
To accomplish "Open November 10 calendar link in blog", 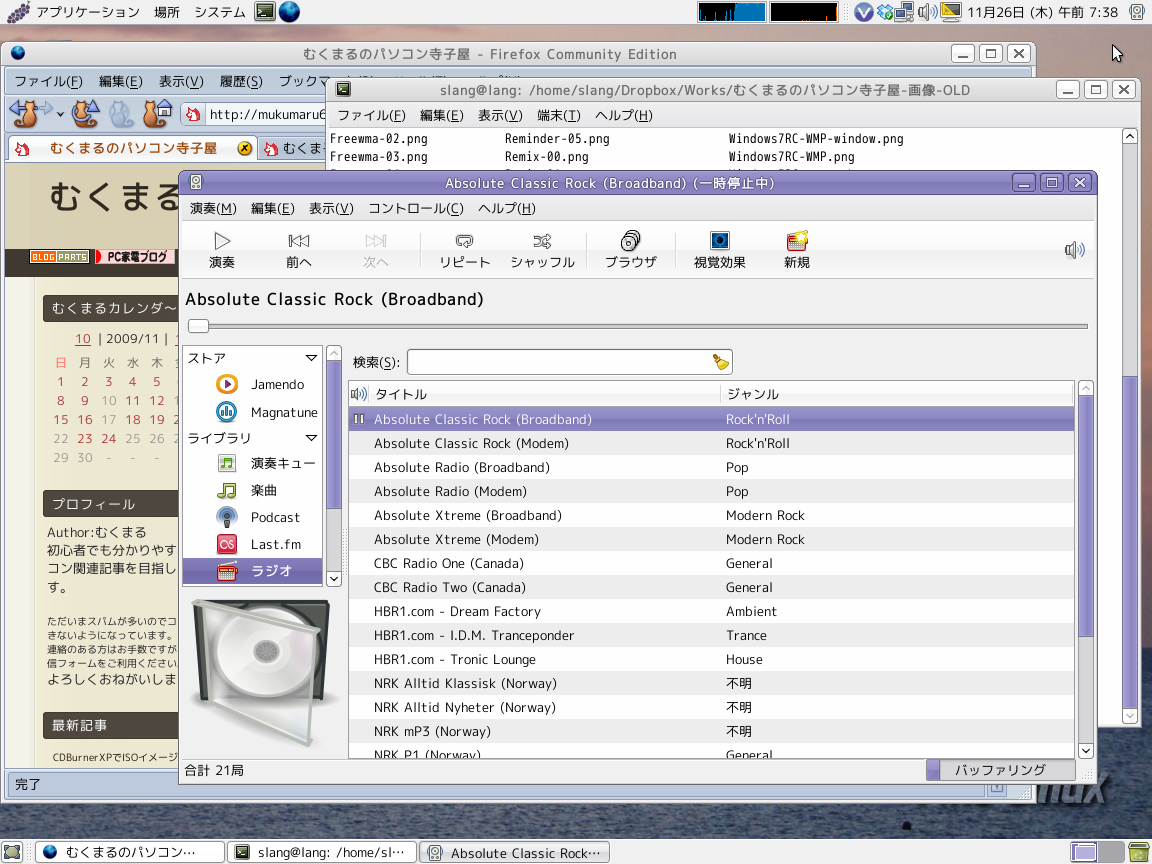I will coord(83,339).
